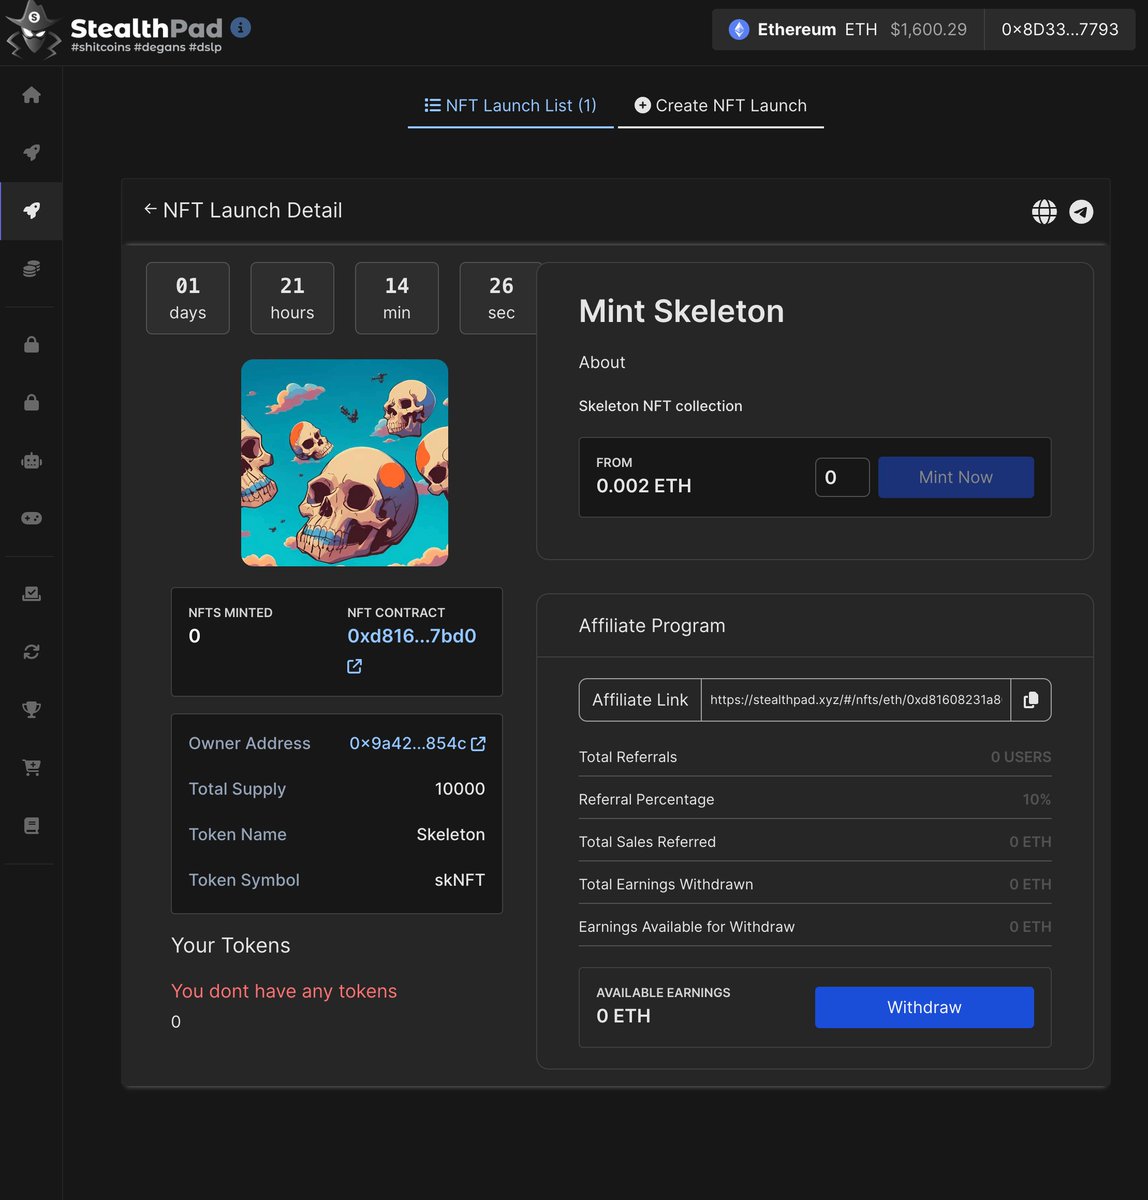Open NFT contract link 0xd816...7bd0
The height and width of the screenshot is (1200, 1148).
pyautogui.click(x=412, y=636)
